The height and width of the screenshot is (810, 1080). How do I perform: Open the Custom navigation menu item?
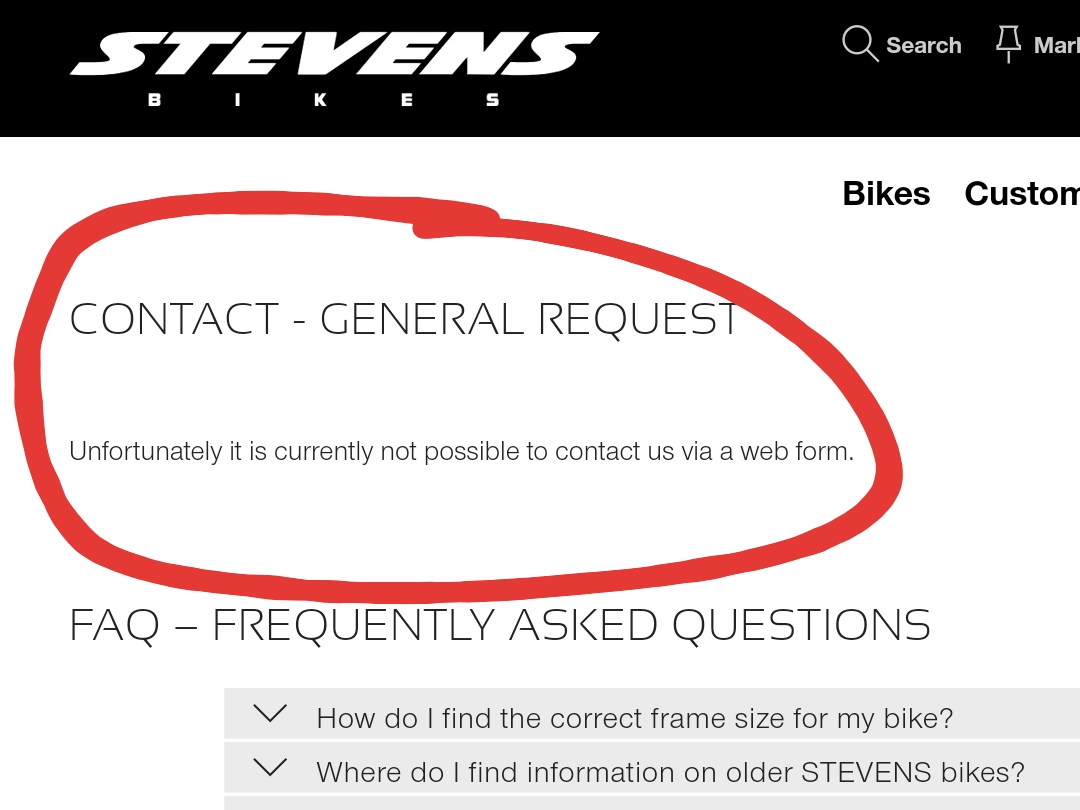(1021, 194)
